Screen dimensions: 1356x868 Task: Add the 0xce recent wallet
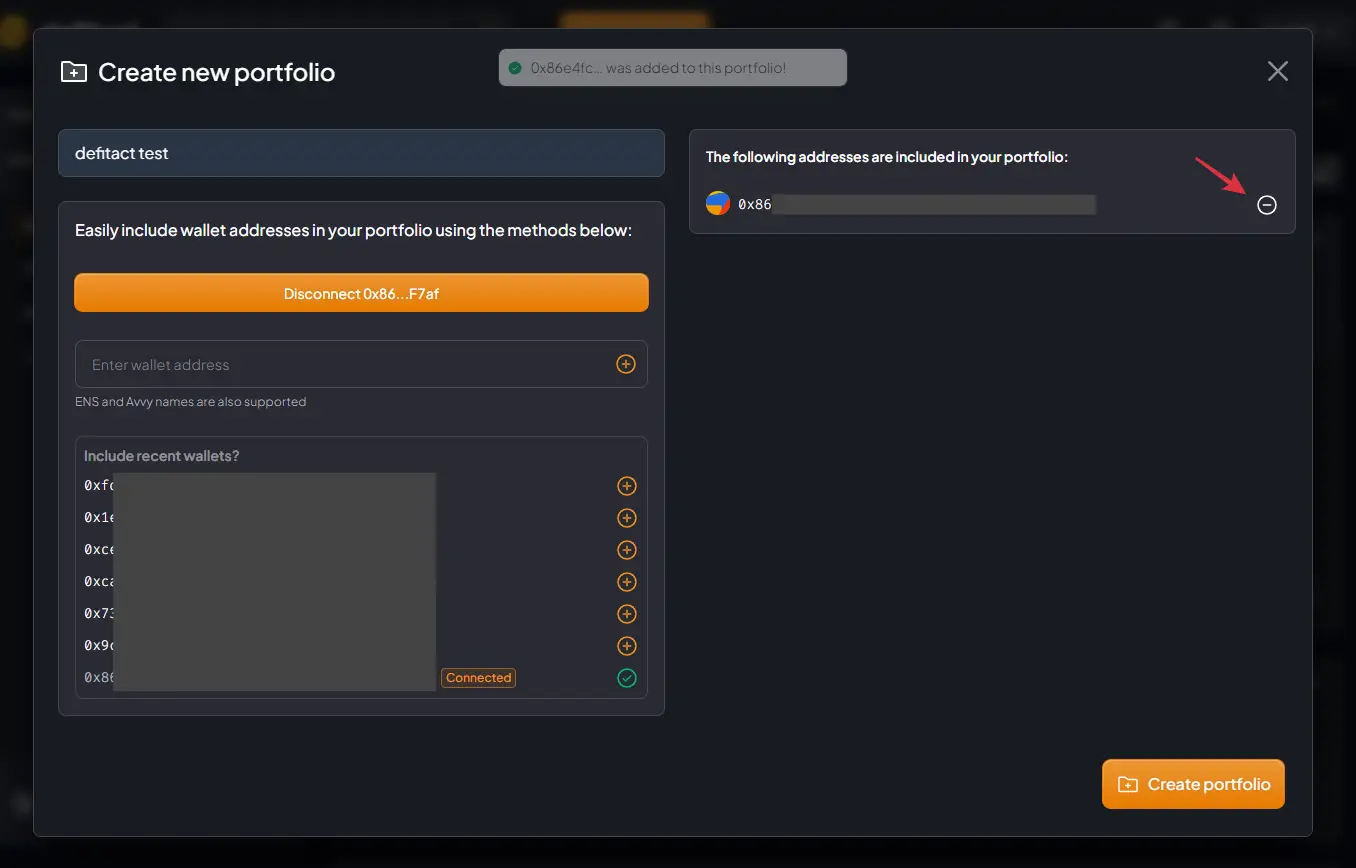(x=626, y=550)
